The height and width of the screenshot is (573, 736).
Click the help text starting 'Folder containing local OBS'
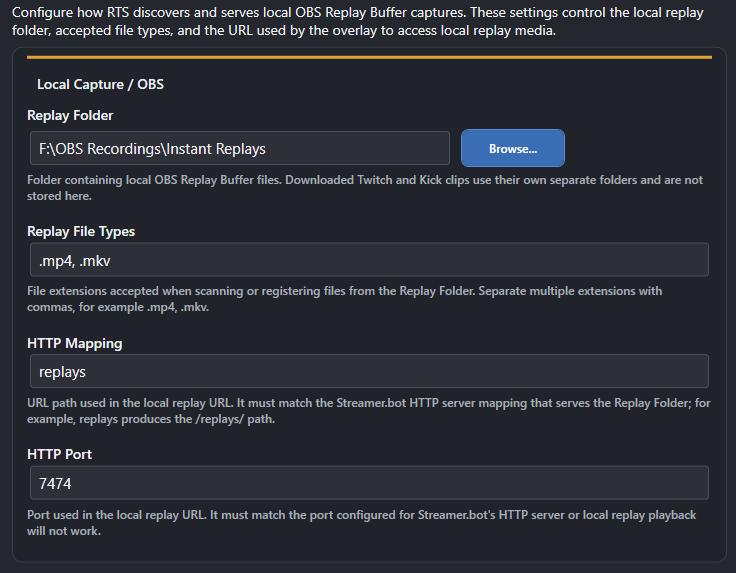[365, 188]
